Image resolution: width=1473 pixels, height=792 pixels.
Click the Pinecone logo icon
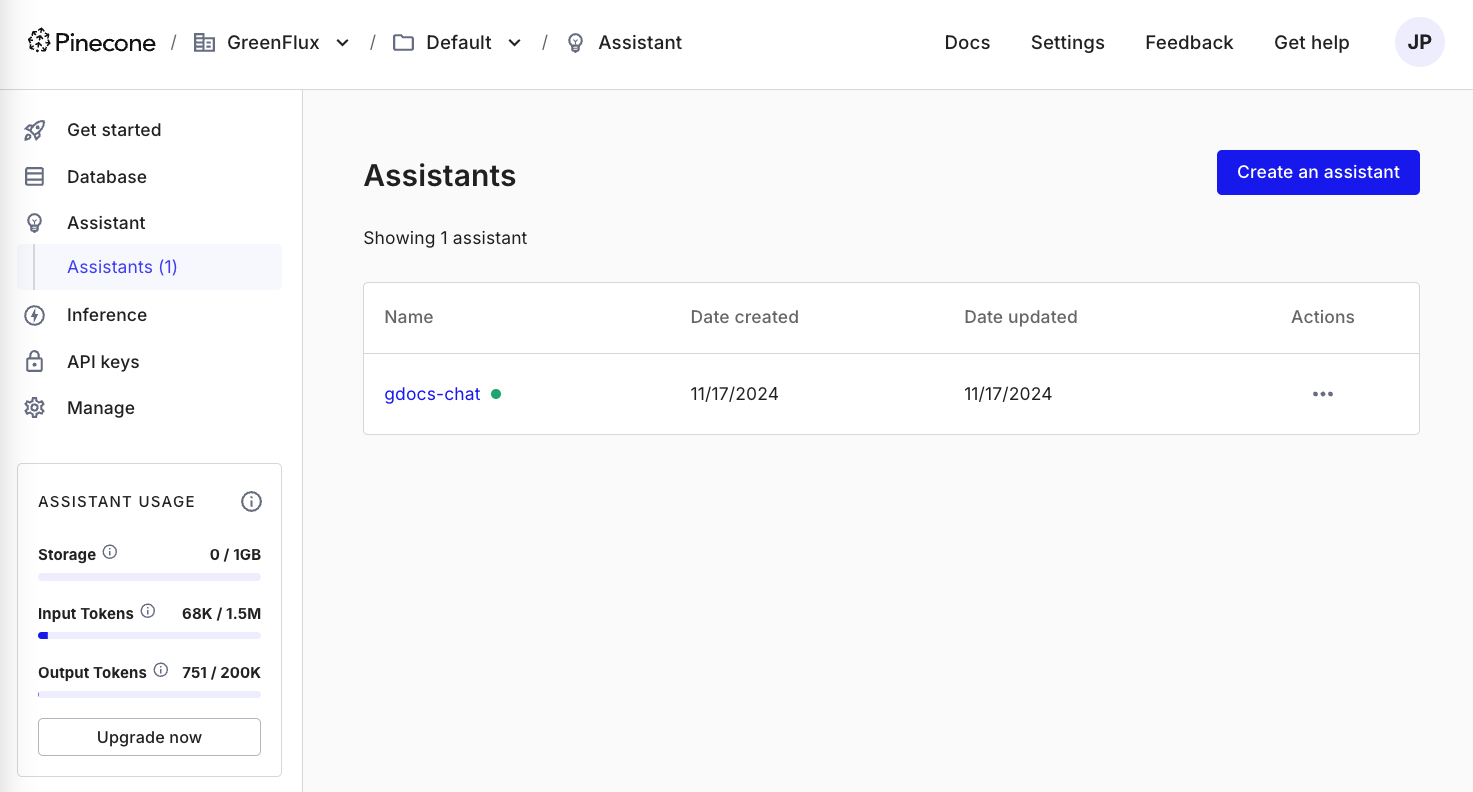[39, 41]
